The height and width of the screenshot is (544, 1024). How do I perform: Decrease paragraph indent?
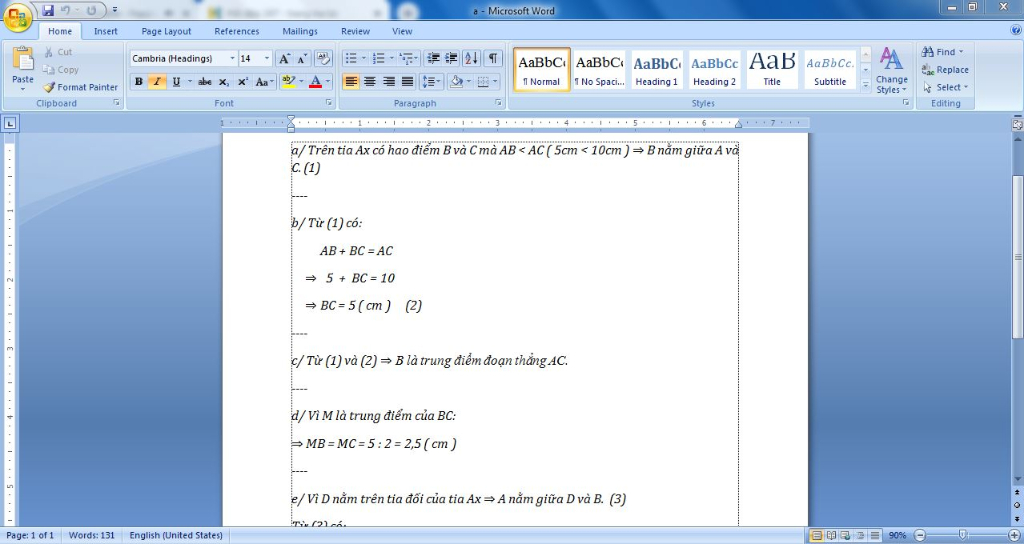pos(433,59)
